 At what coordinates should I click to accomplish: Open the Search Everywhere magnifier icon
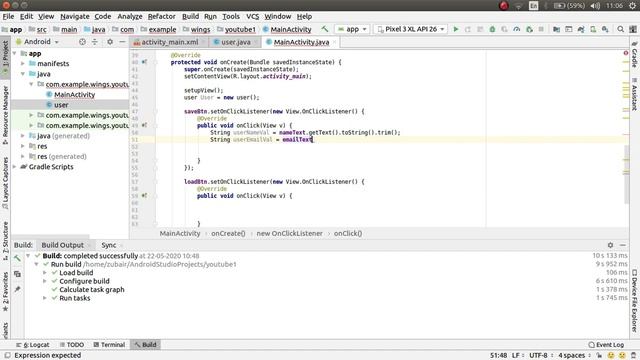(620, 29)
